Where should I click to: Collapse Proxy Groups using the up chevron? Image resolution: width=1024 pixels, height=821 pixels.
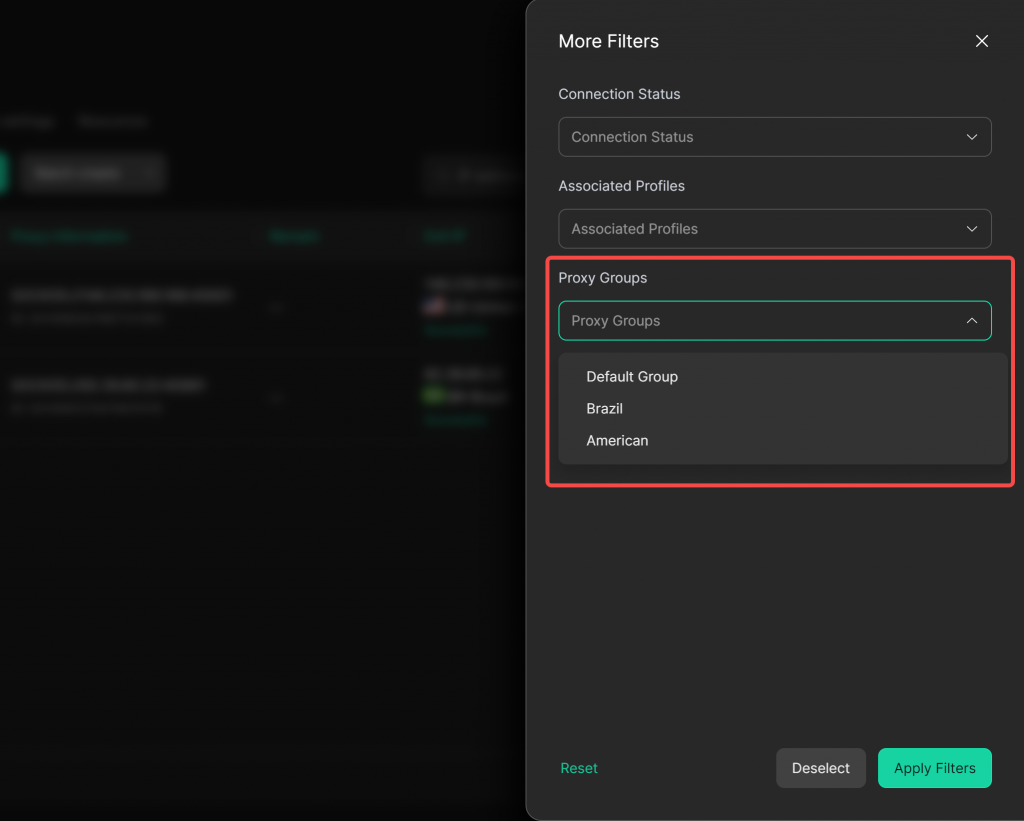click(x=971, y=321)
